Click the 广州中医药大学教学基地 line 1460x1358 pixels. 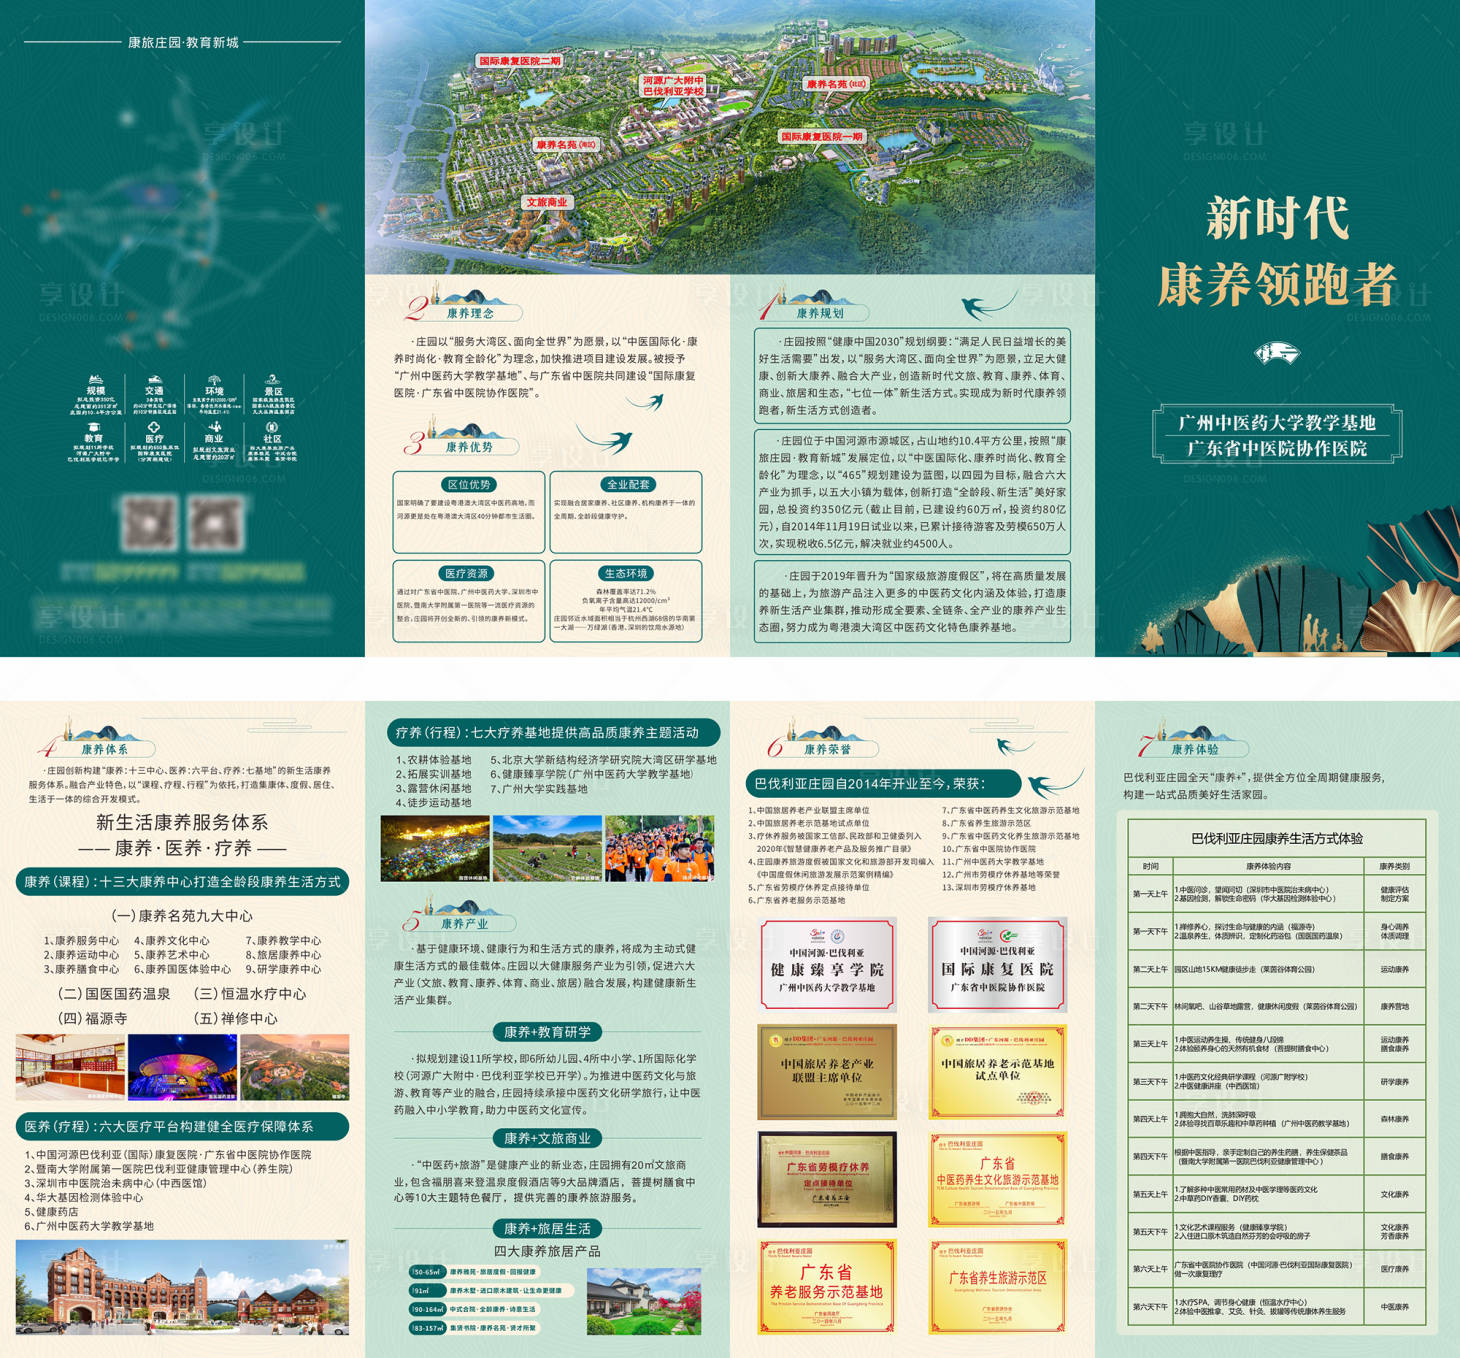click(1277, 423)
